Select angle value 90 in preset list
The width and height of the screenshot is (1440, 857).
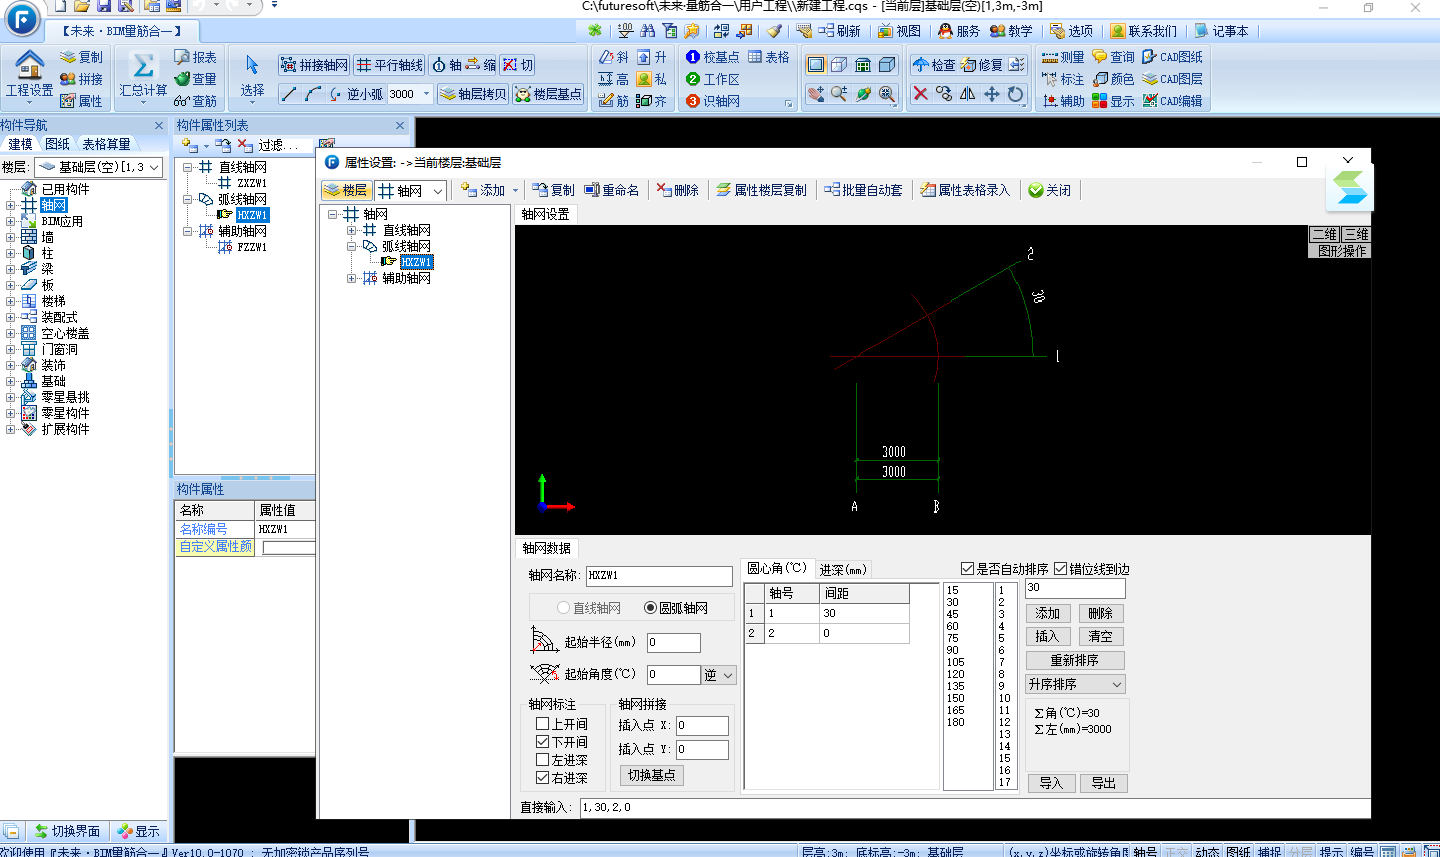click(953, 650)
